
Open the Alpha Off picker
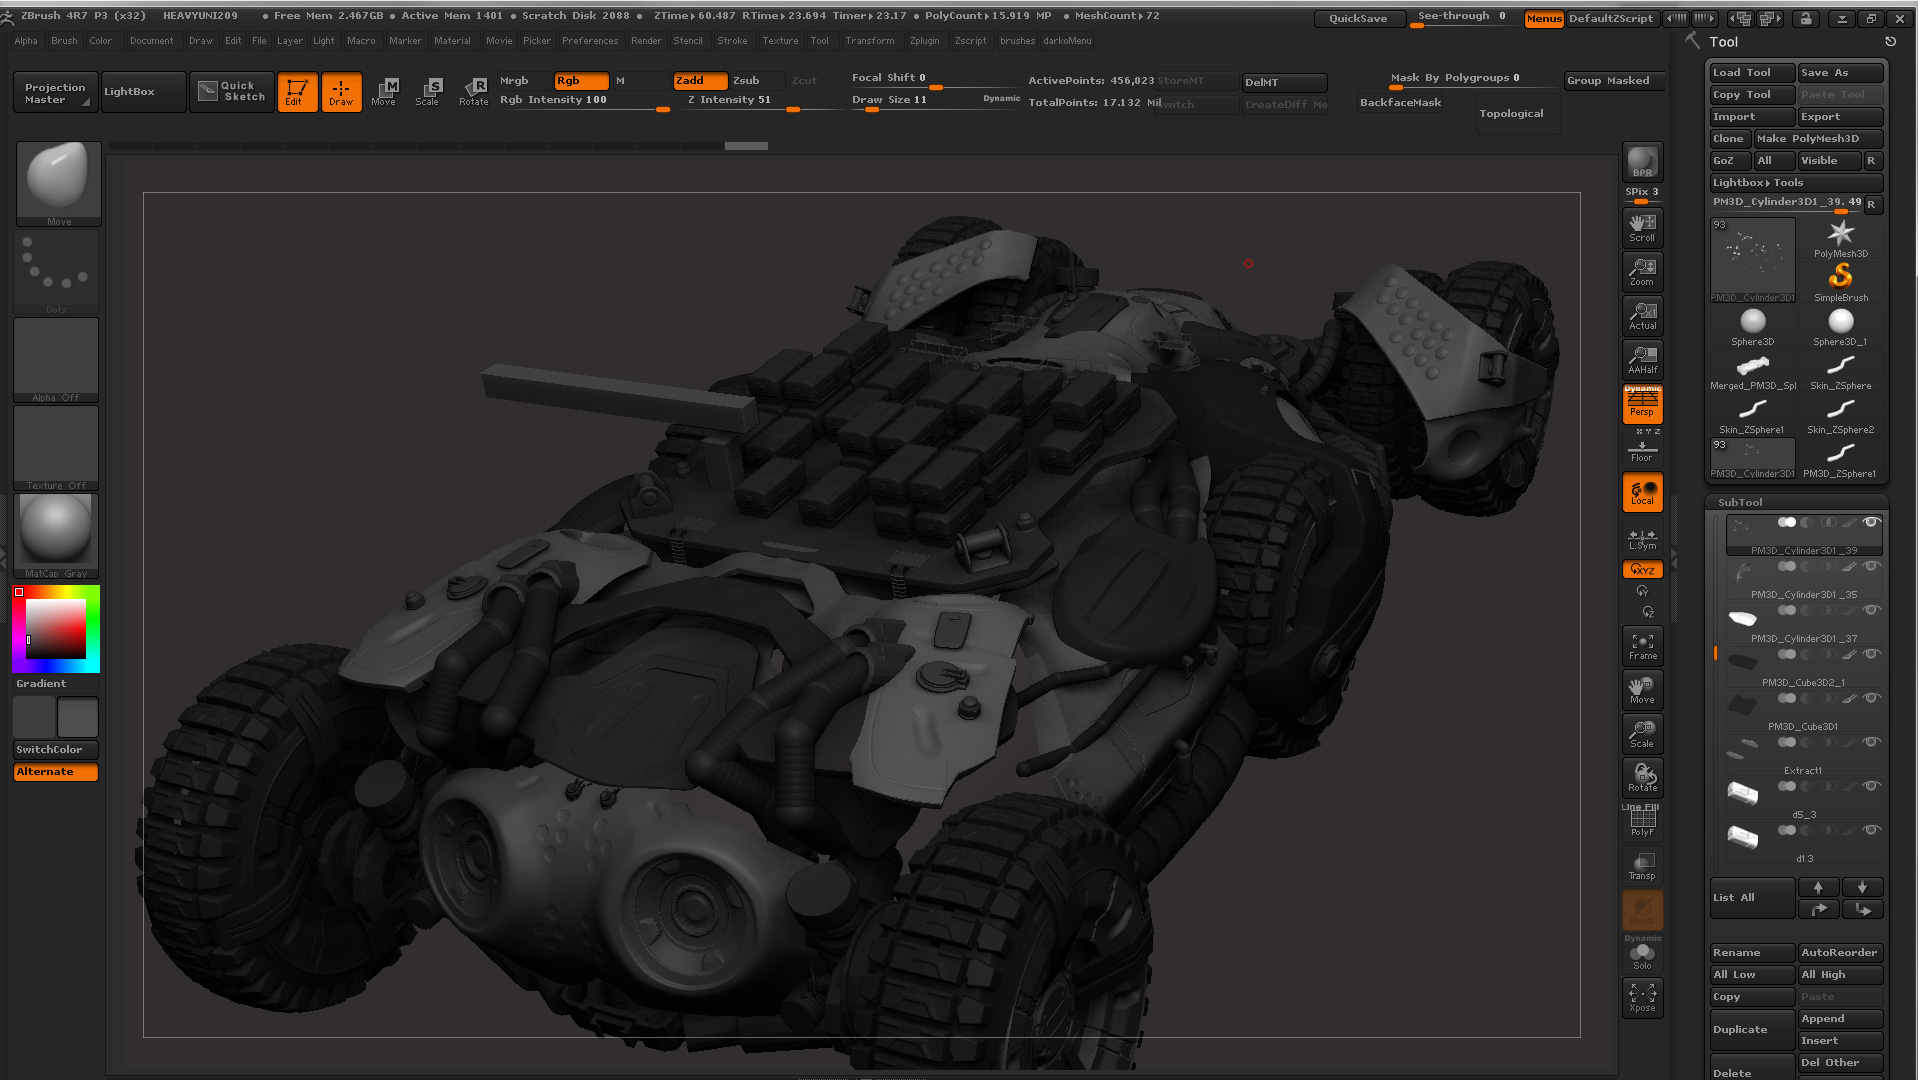[56, 360]
